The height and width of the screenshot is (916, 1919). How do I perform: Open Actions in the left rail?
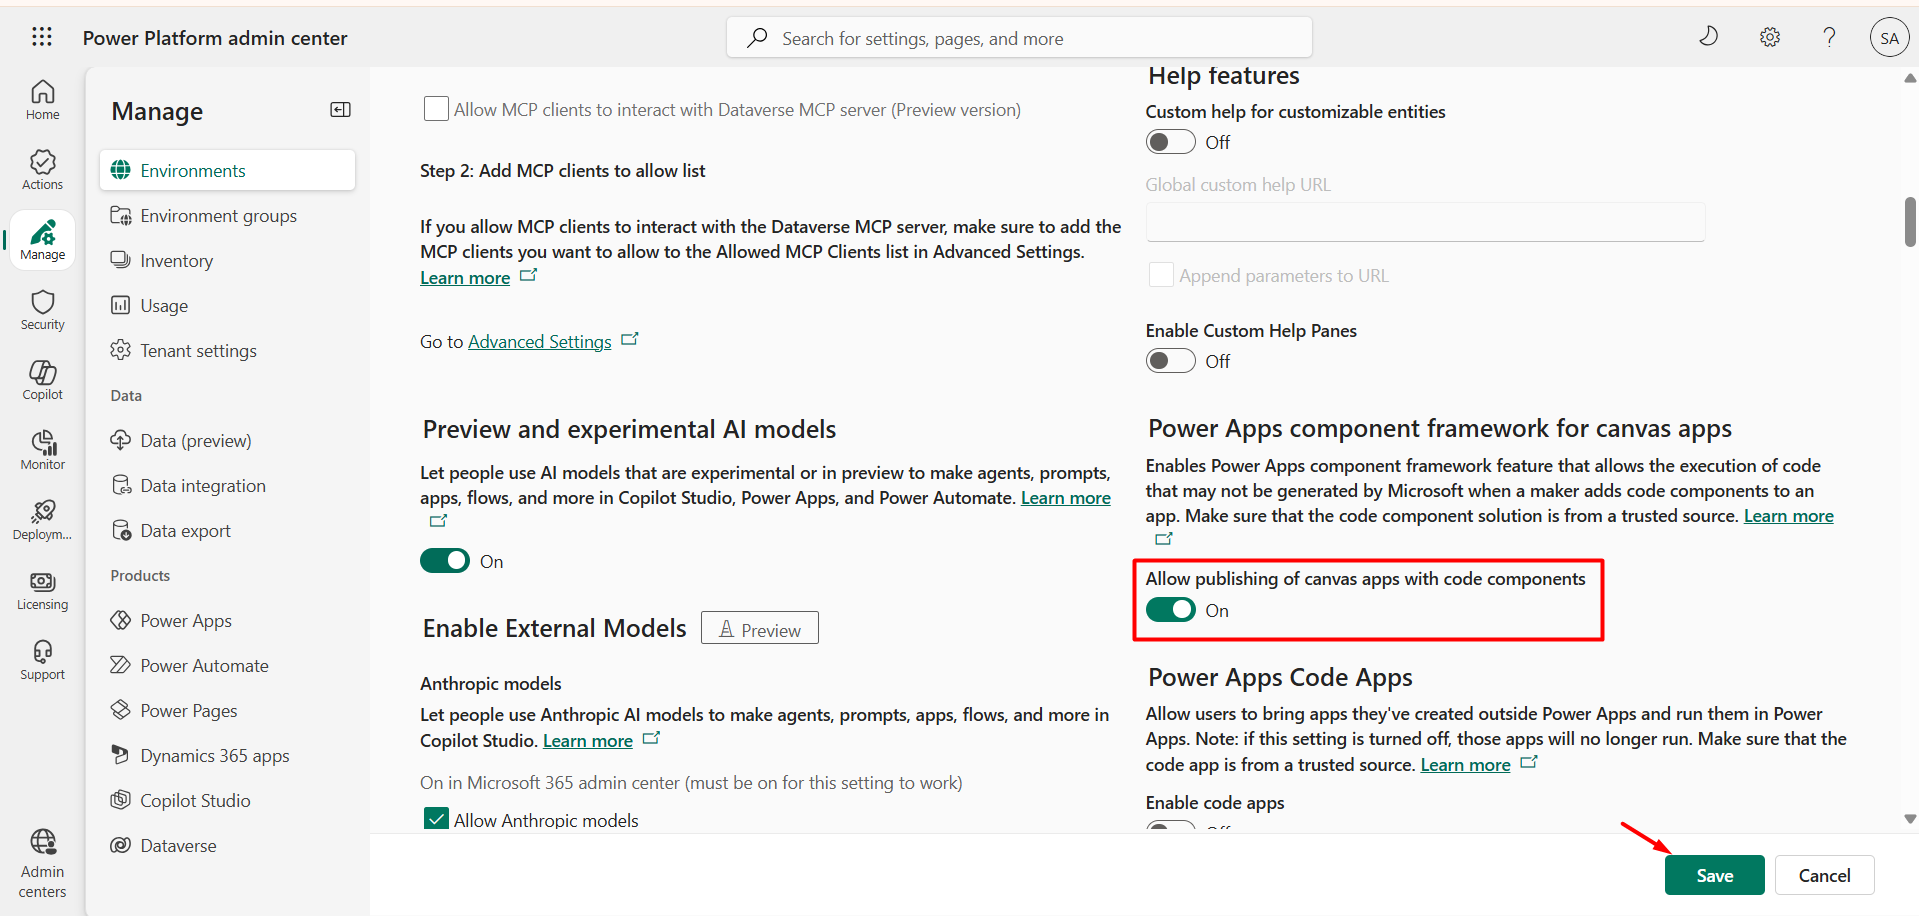click(x=42, y=169)
